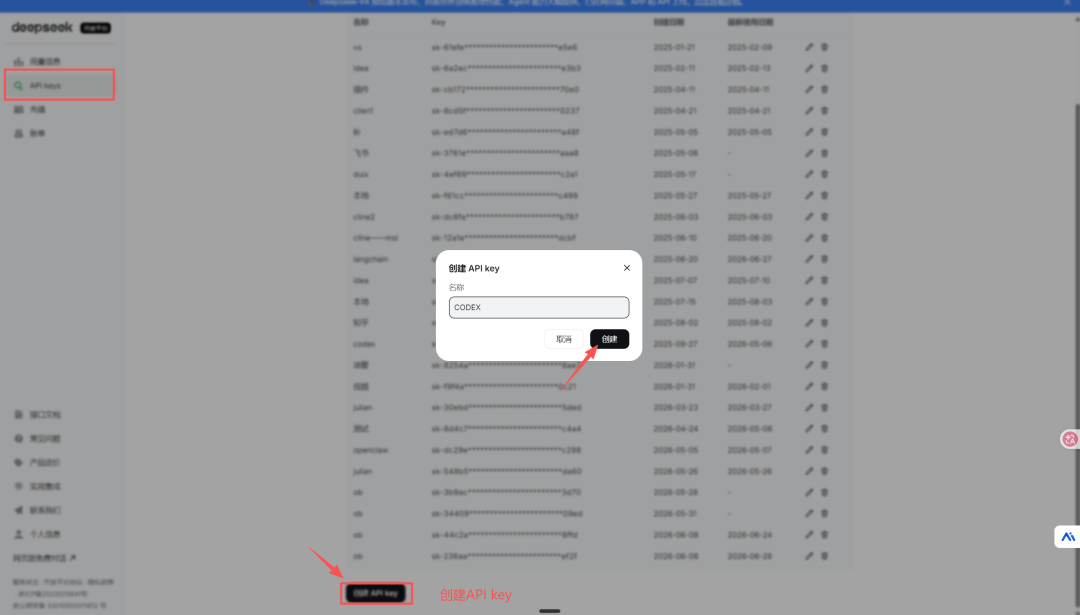Click the deepseek logo
The image size is (1080, 615).
tap(42, 28)
